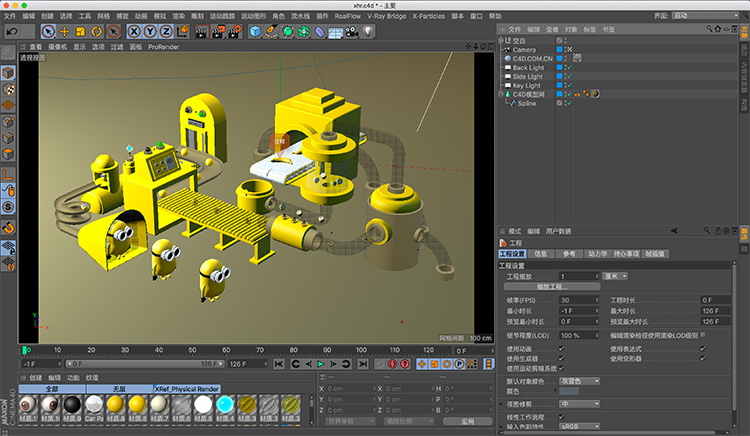This screenshot has width=750, height=436.
Task: Toggle the Z axis lock
Action: [166, 32]
